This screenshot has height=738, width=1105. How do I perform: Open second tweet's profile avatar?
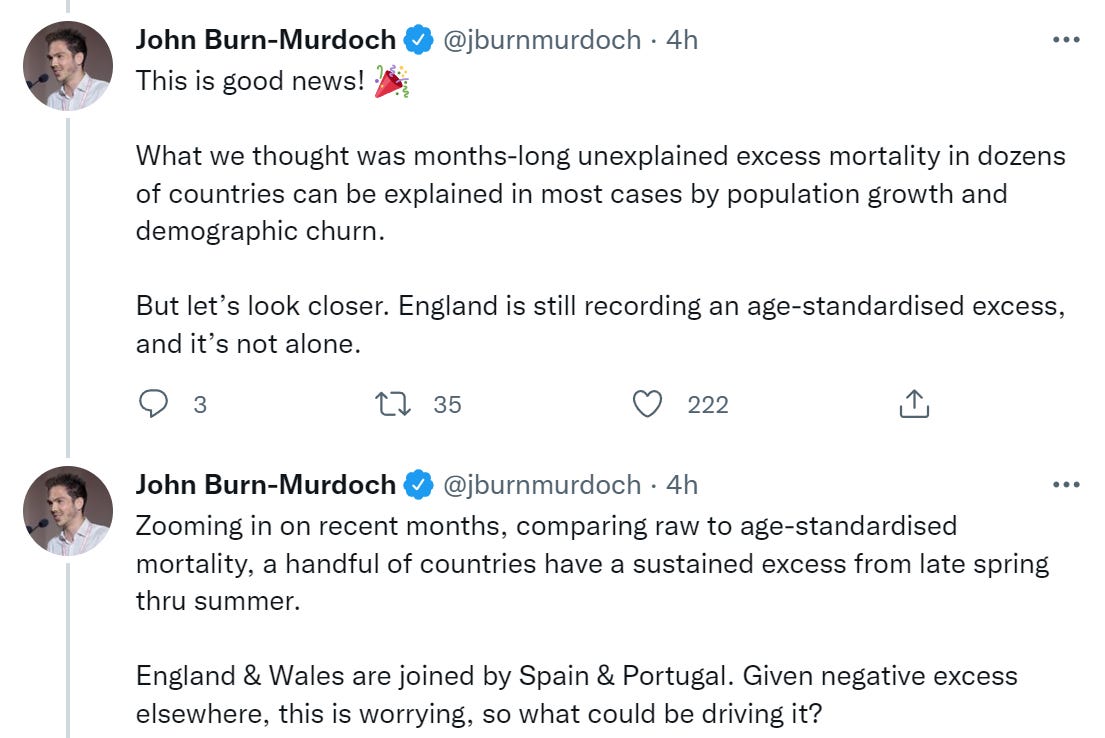(68, 510)
